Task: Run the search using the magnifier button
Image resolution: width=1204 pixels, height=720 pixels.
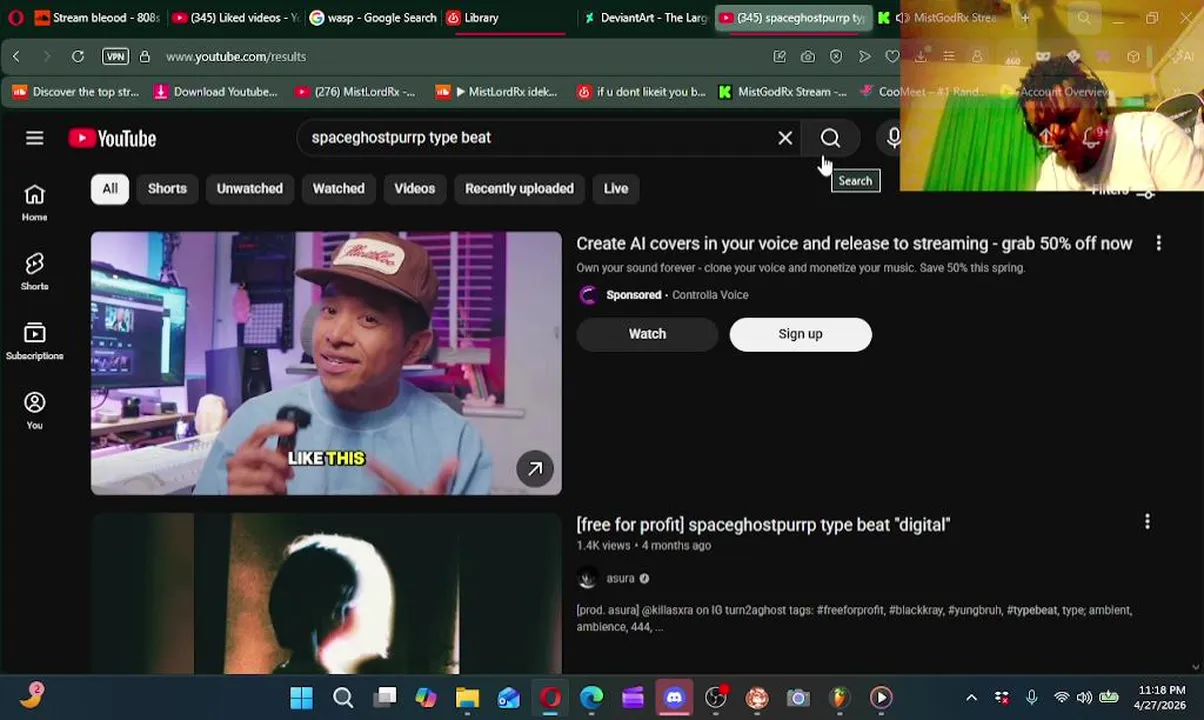Action: pos(830,138)
